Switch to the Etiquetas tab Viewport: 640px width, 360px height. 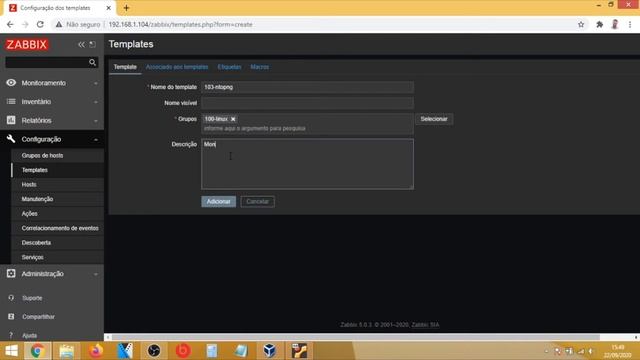pos(229,67)
